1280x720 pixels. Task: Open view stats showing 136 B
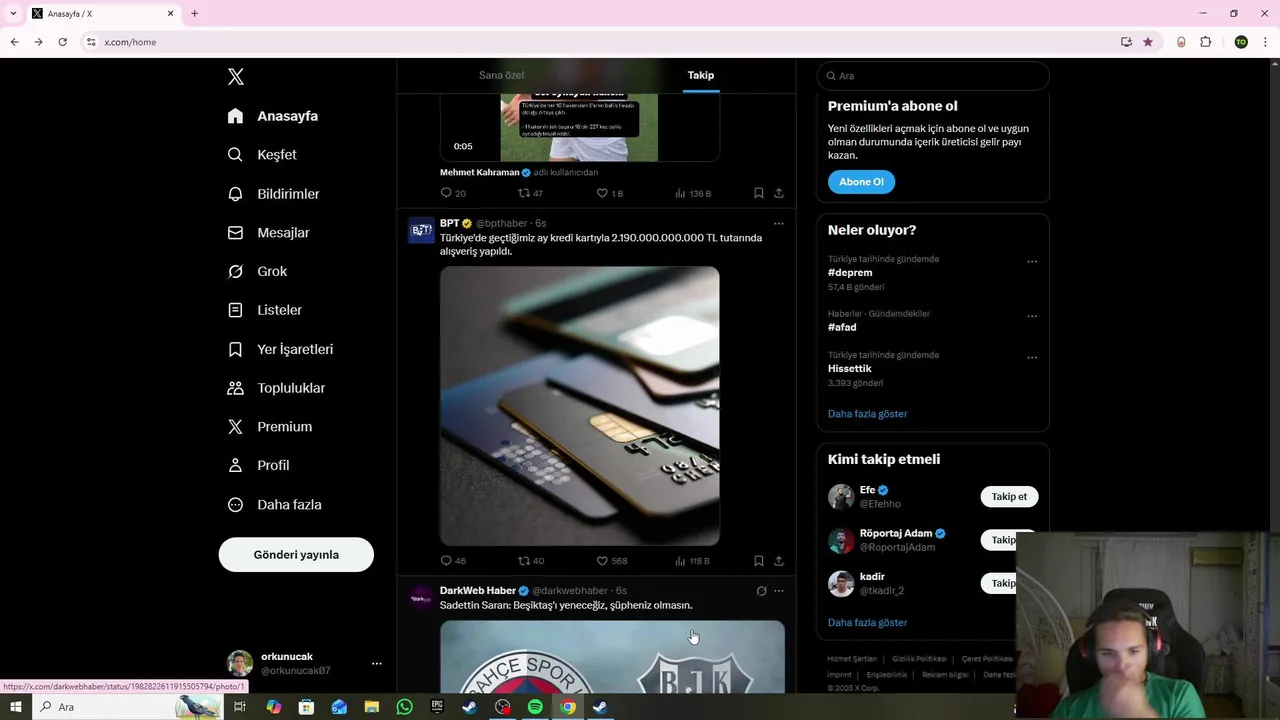coord(692,193)
